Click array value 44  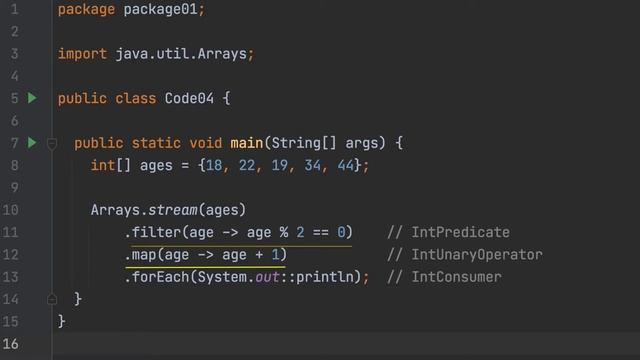coord(345,165)
